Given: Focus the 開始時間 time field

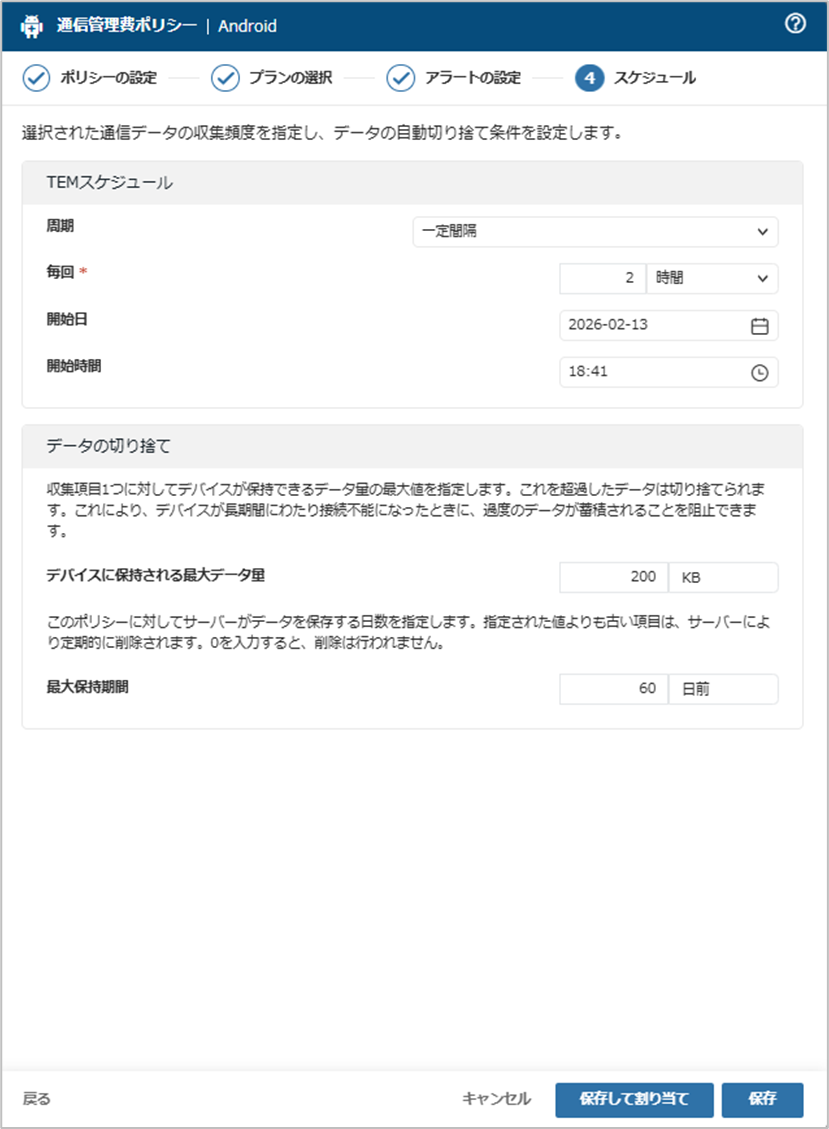Looking at the screenshot, I should click(668, 372).
